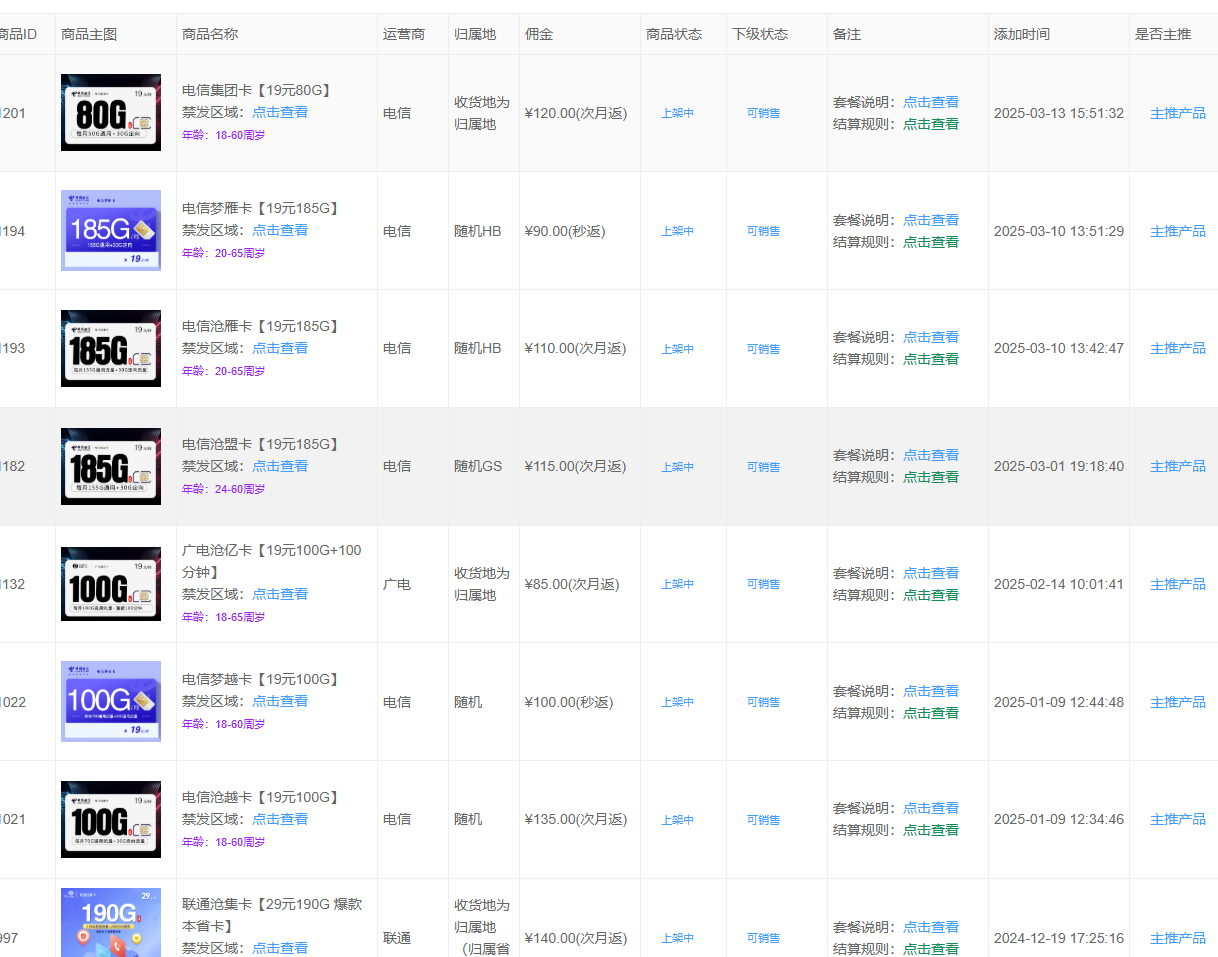Select 可销售 status of 电信沧雁卡
This screenshot has height=957, width=1218.
[x=764, y=349]
